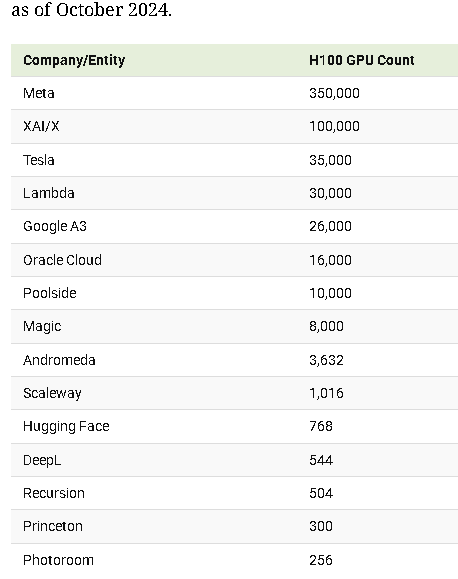Select the Scaleway company name
Image resolution: width=458 pixels, height=579 pixels.
click(52, 393)
